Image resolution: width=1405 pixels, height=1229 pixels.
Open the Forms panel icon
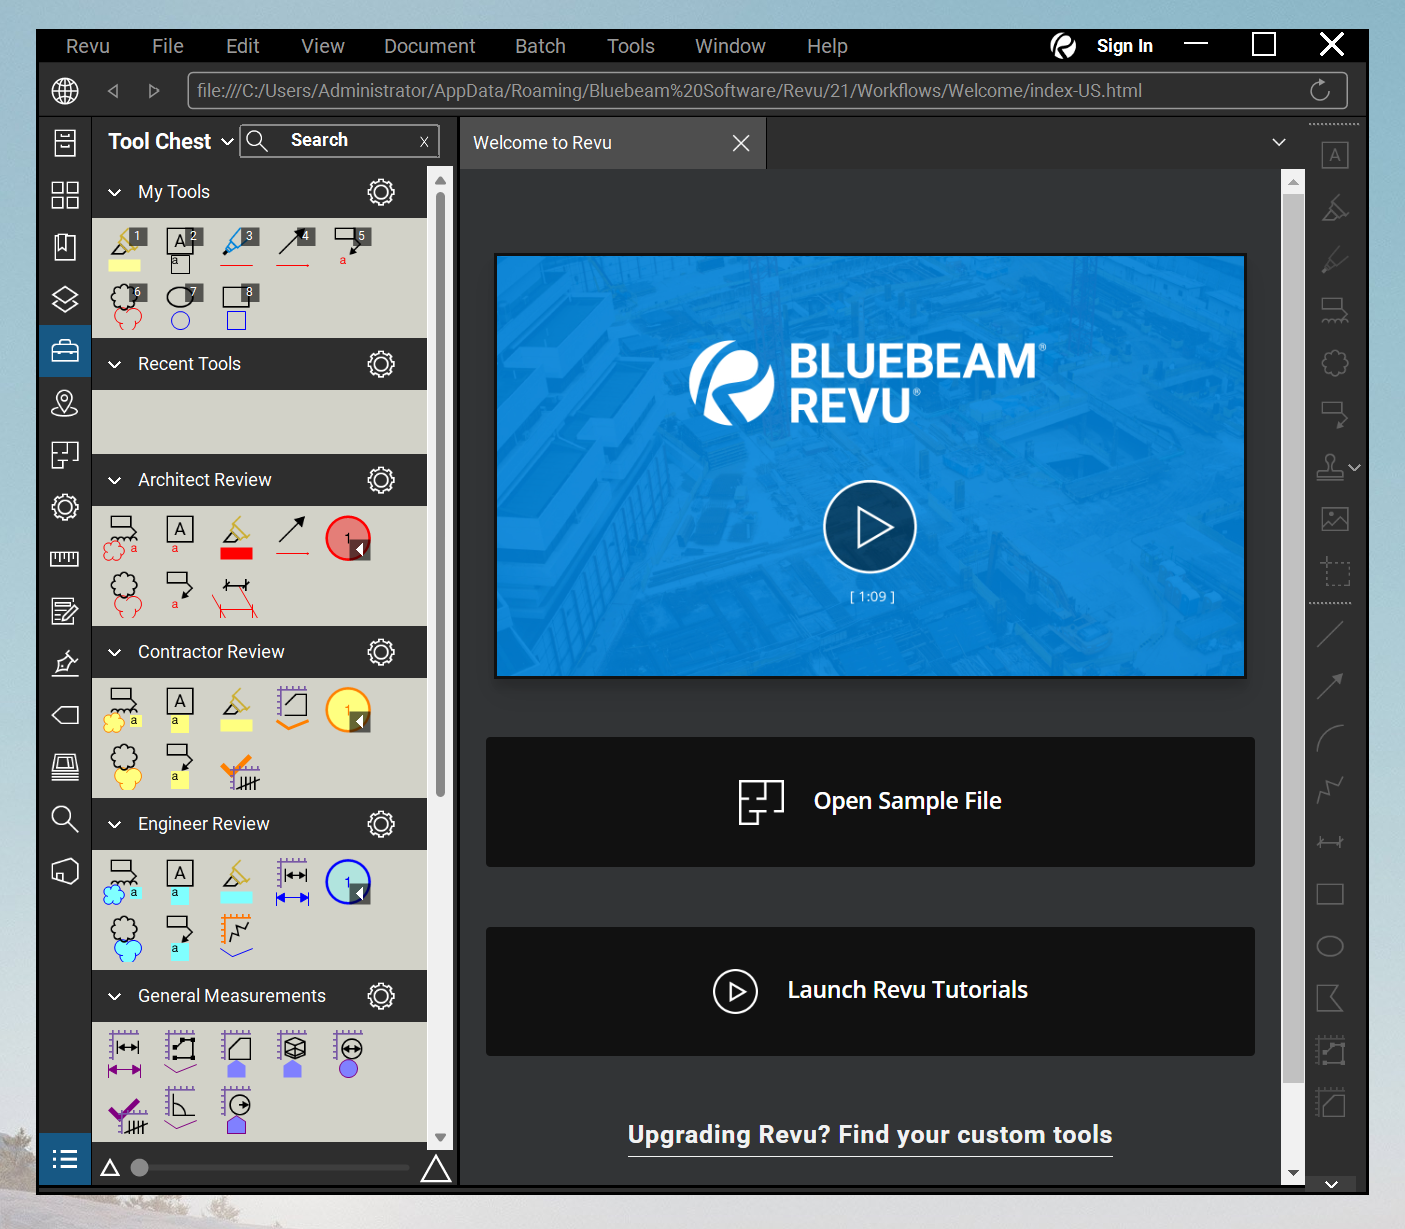[x=65, y=611]
